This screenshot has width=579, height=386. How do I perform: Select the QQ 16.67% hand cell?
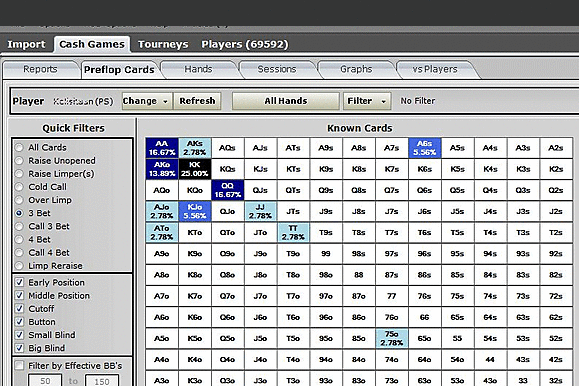227,190
